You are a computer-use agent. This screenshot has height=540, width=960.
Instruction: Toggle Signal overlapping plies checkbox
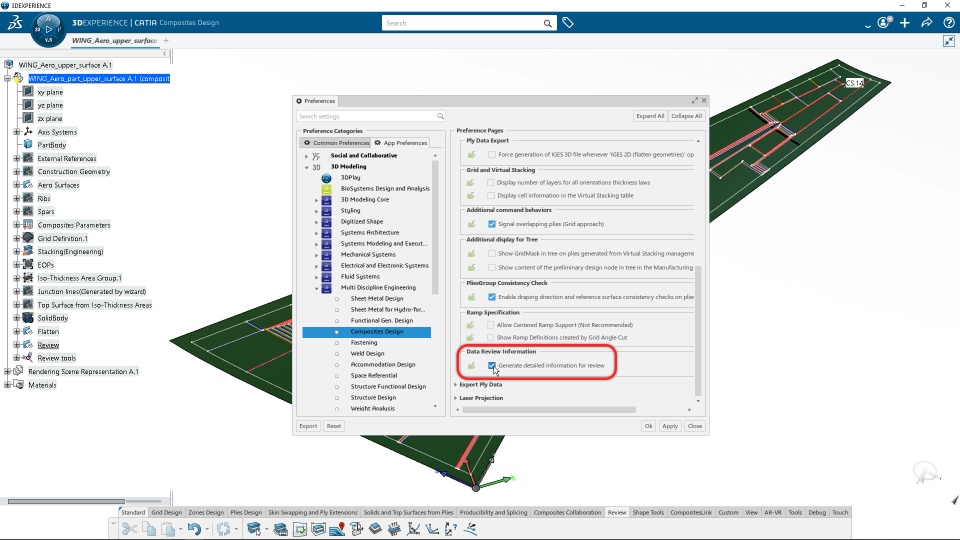[492, 224]
